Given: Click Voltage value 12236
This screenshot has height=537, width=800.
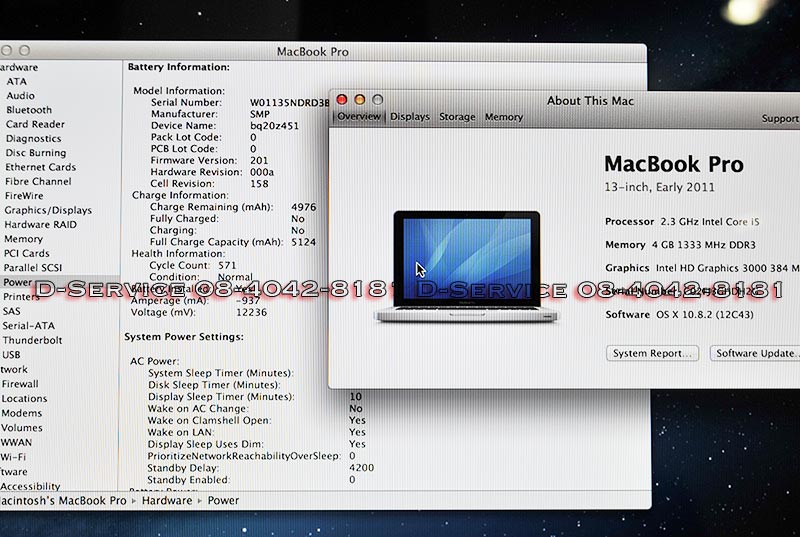Looking at the screenshot, I should click(251, 312).
